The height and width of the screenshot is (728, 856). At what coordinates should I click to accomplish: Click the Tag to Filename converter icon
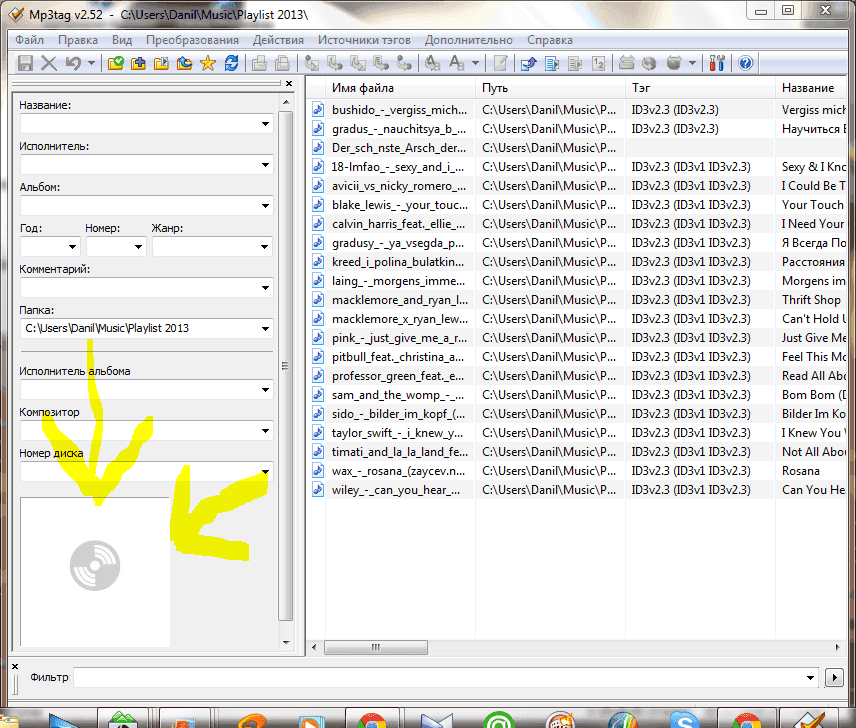(x=312, y=63)
